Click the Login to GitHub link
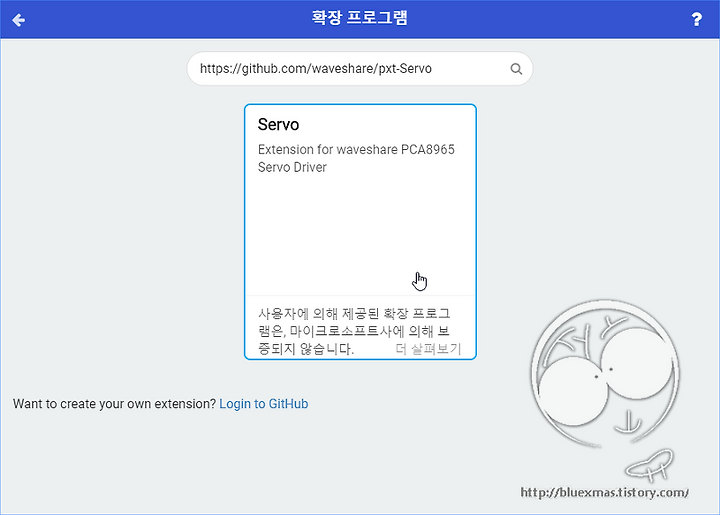This screenshot has width=720, height=515. [x=264, y=404]
